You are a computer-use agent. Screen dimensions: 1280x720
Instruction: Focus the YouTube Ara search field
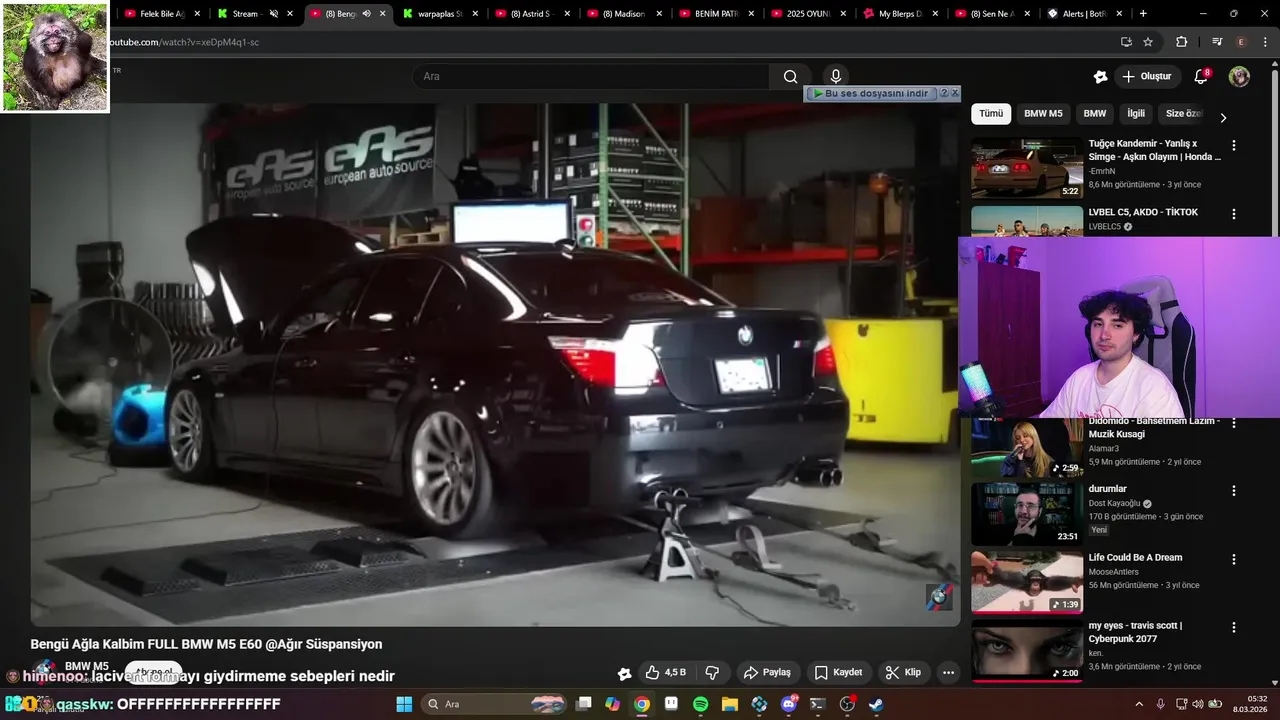(591, 77)
